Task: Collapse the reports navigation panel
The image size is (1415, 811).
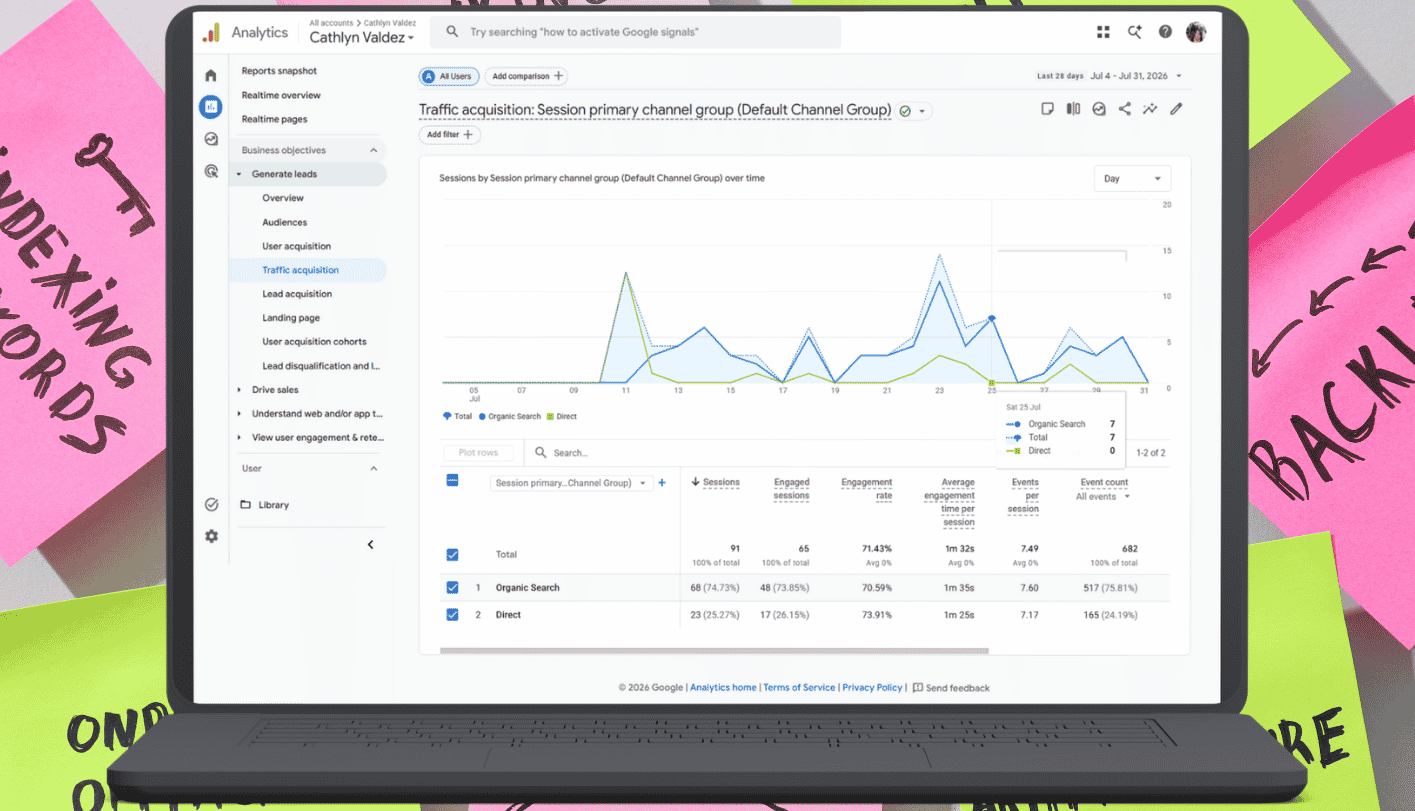Action: pos(370,545)
